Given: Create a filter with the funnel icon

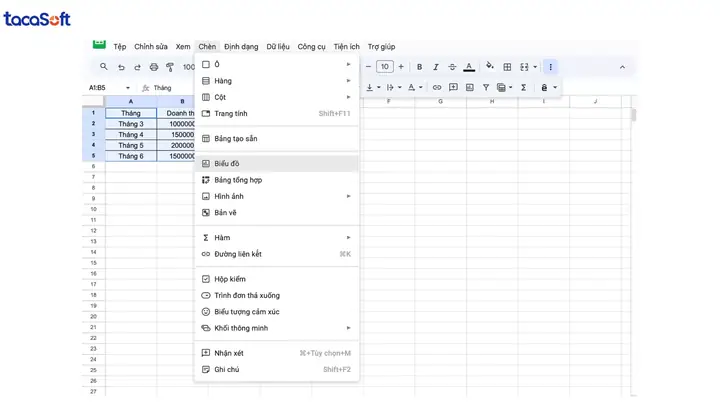Looking at the screenshot, I should pos(486,87).
